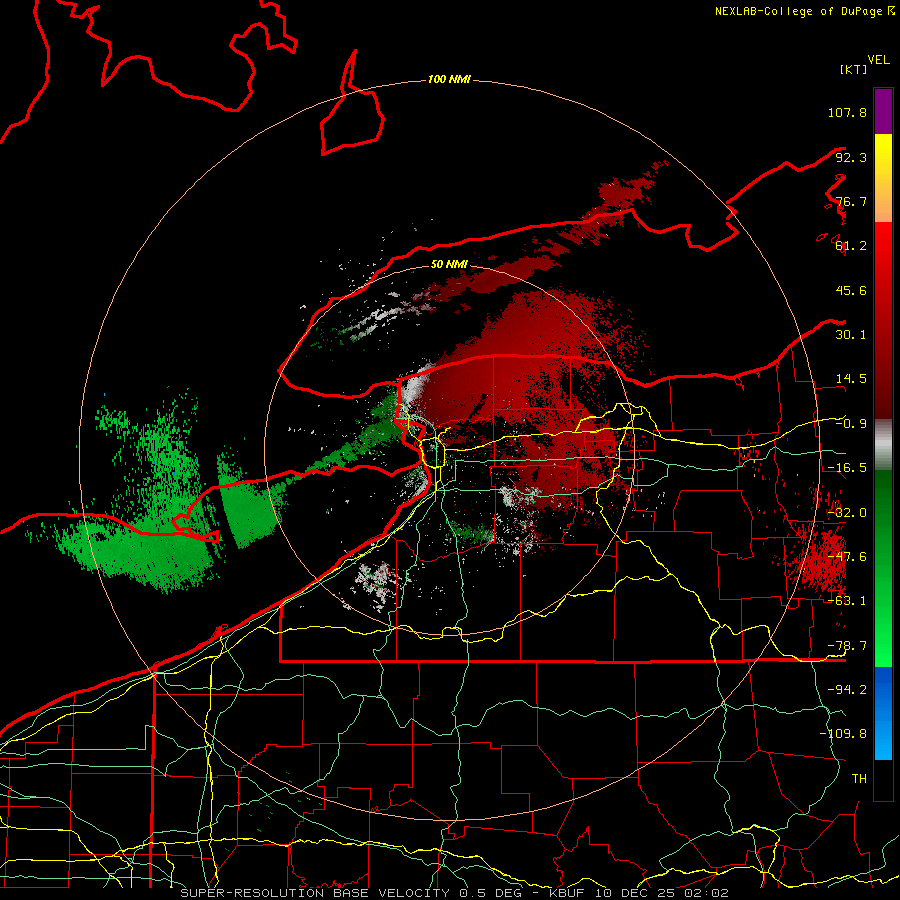Pick the gray near-zero segment of color bar
The height and width of the screenshot is (900, 900).
[883, 445]
